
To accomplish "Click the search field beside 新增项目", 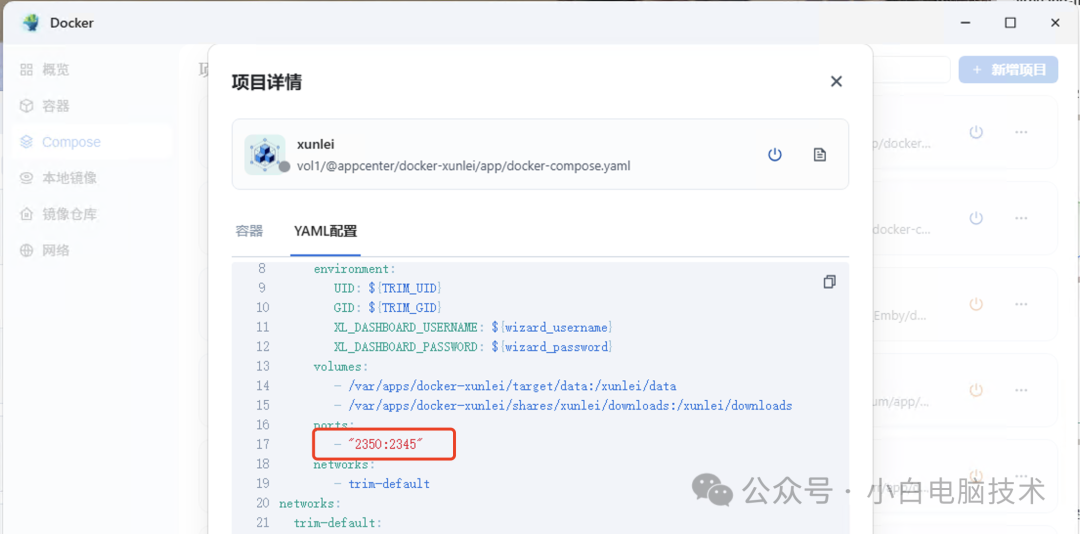I will point(911,70).
